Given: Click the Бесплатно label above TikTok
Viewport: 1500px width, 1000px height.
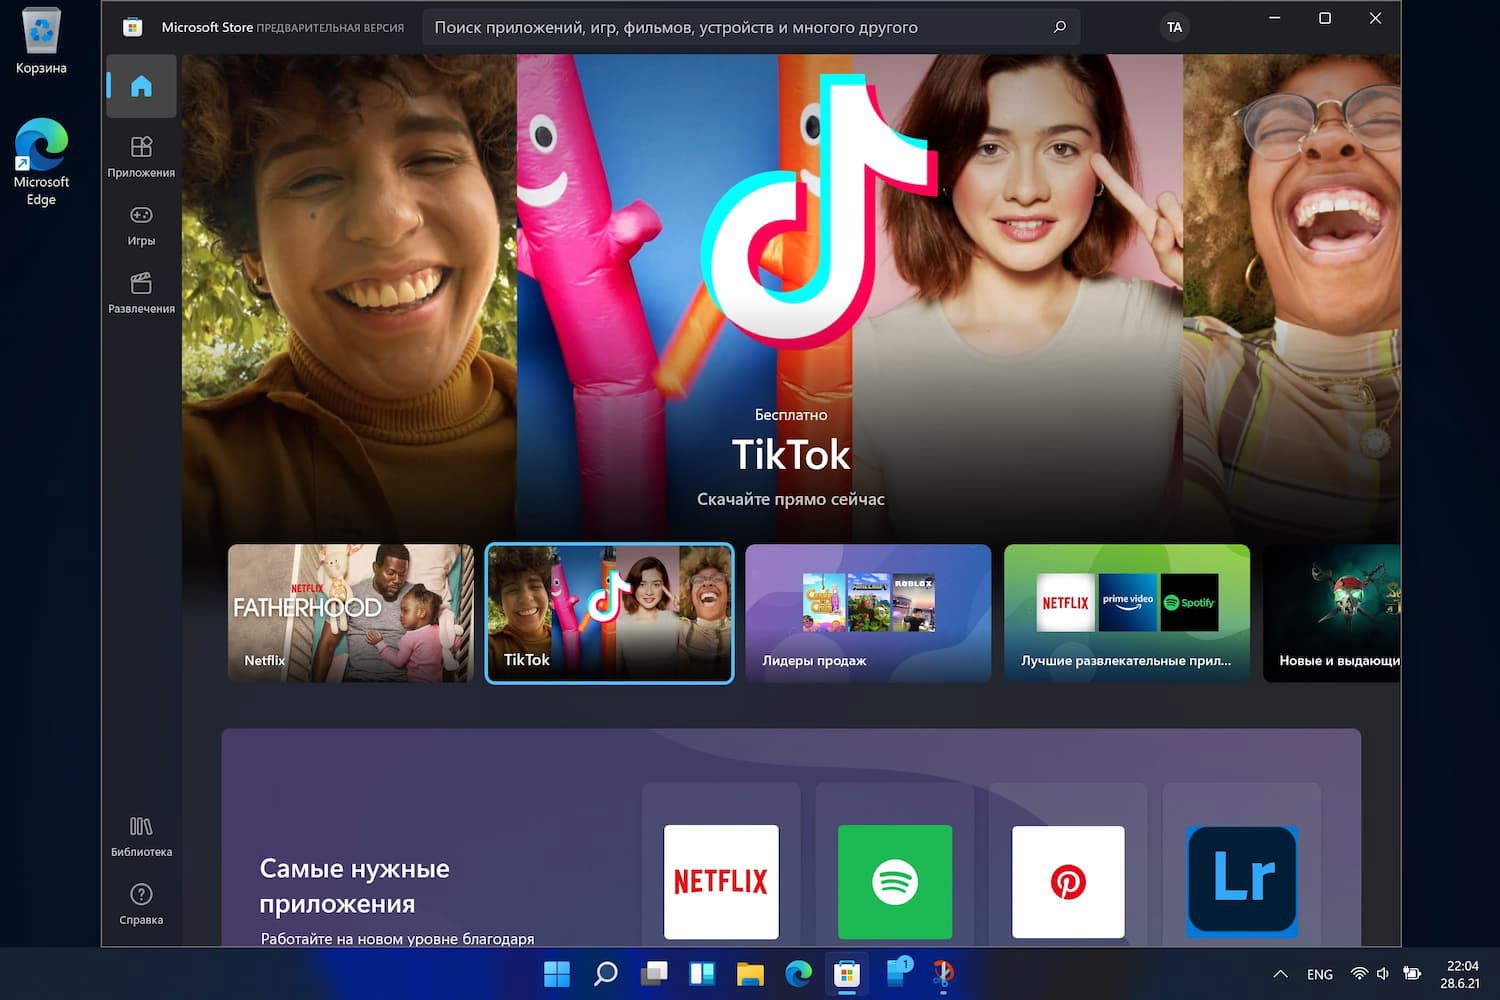Looking at the screenshot, I should [790, 415].
